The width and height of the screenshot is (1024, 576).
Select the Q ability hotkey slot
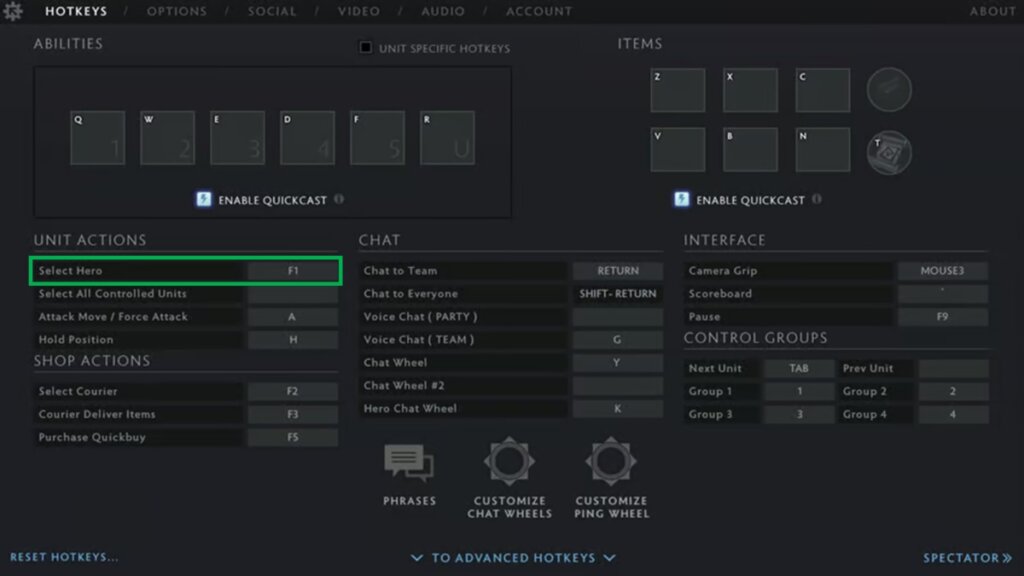tap(97, 137)
